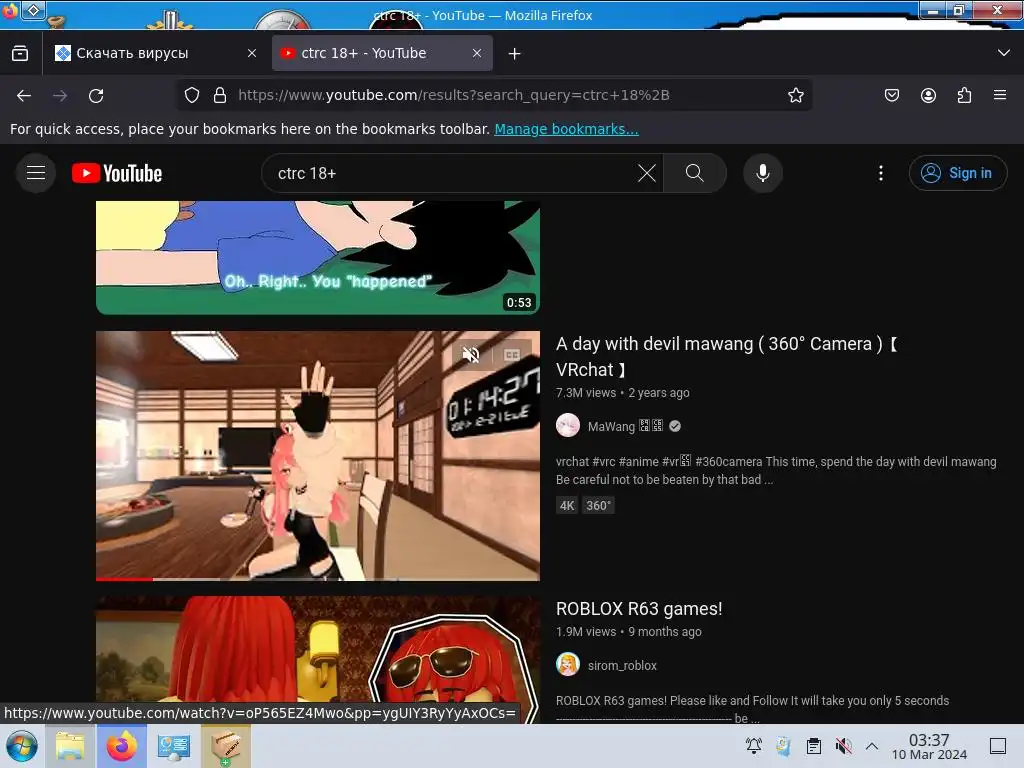This screenshot has height=768, width=1024.
Task: Click inside the YouTube search box
Action: [451, 173]
